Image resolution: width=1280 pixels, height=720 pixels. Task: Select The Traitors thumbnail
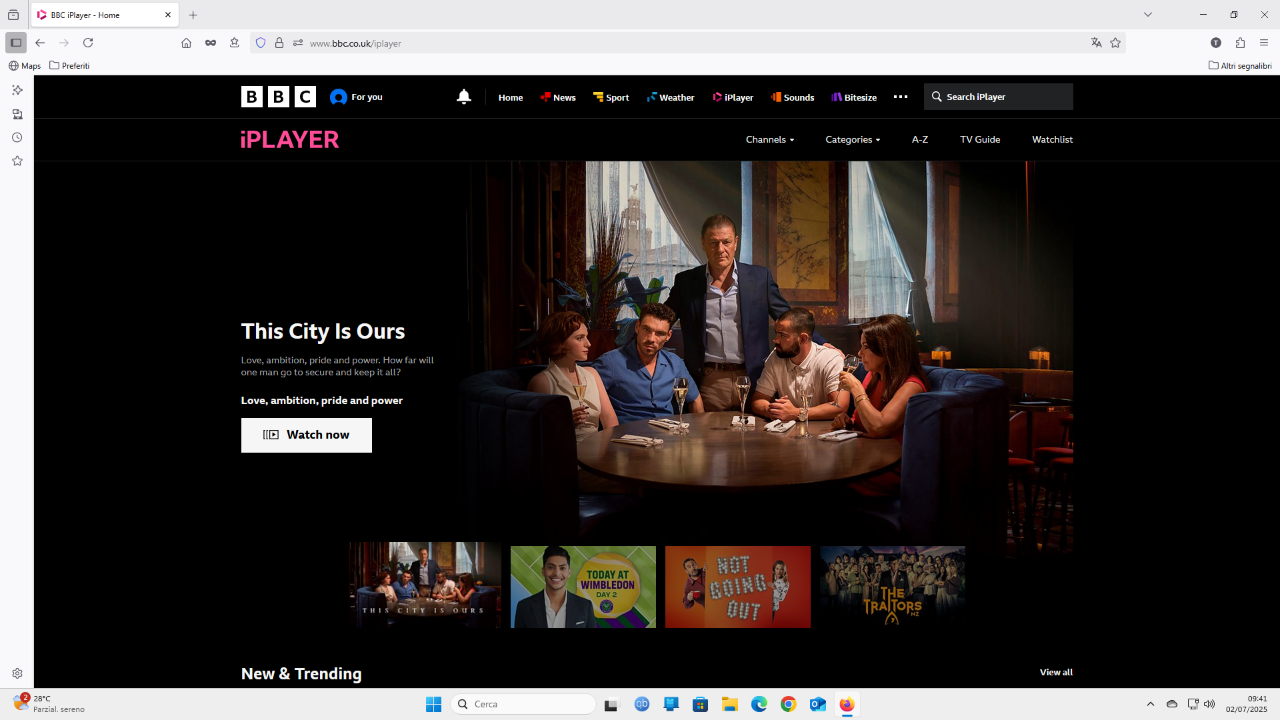pos(893,587)
